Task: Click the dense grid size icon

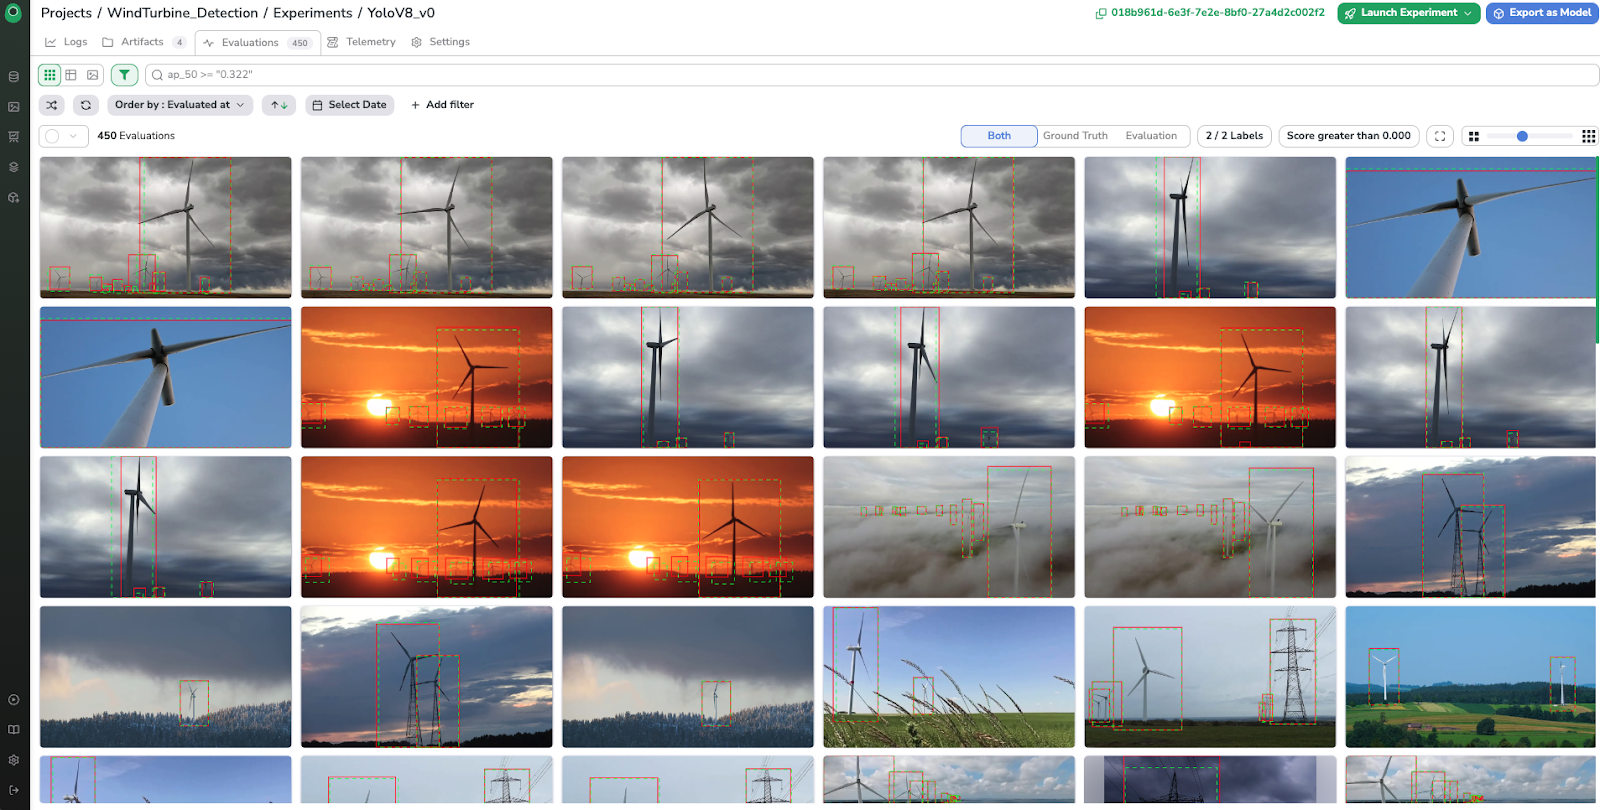Action: (x=1588, y=136)
